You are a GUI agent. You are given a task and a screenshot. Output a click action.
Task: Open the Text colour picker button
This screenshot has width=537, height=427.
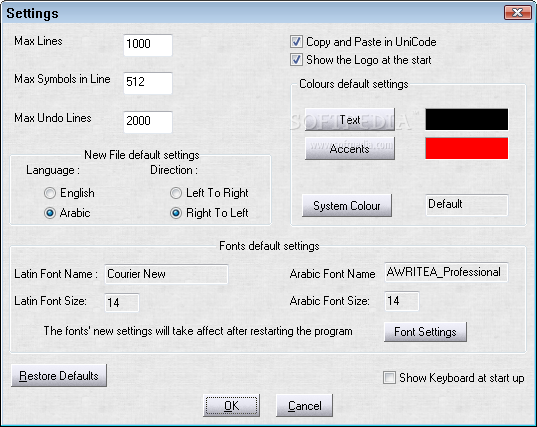click(350, 120)
